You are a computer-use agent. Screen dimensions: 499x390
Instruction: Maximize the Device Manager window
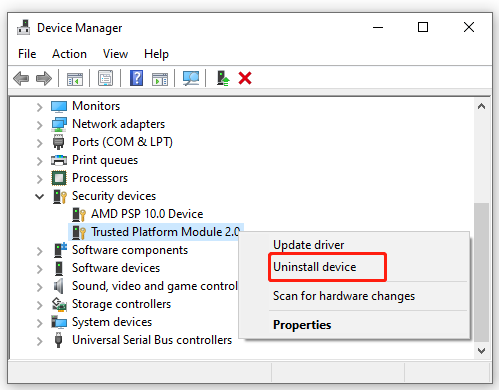click(x=423, y=27)
